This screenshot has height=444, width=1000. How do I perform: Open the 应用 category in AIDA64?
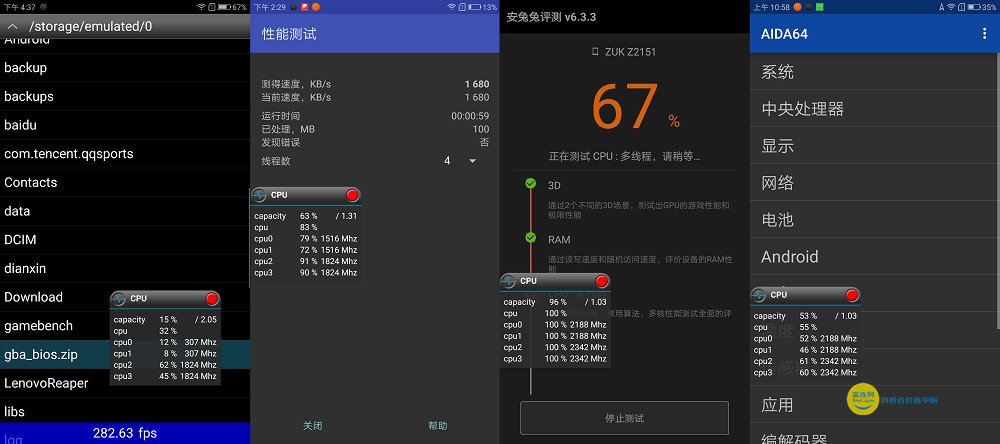pos(875,404)
